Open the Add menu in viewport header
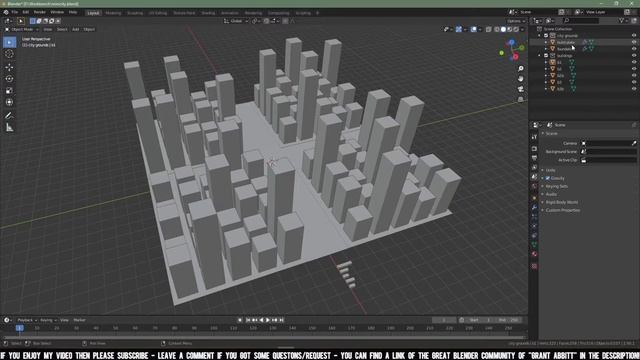Viewport: 640px width, 360px height. (x=76, y=29)
